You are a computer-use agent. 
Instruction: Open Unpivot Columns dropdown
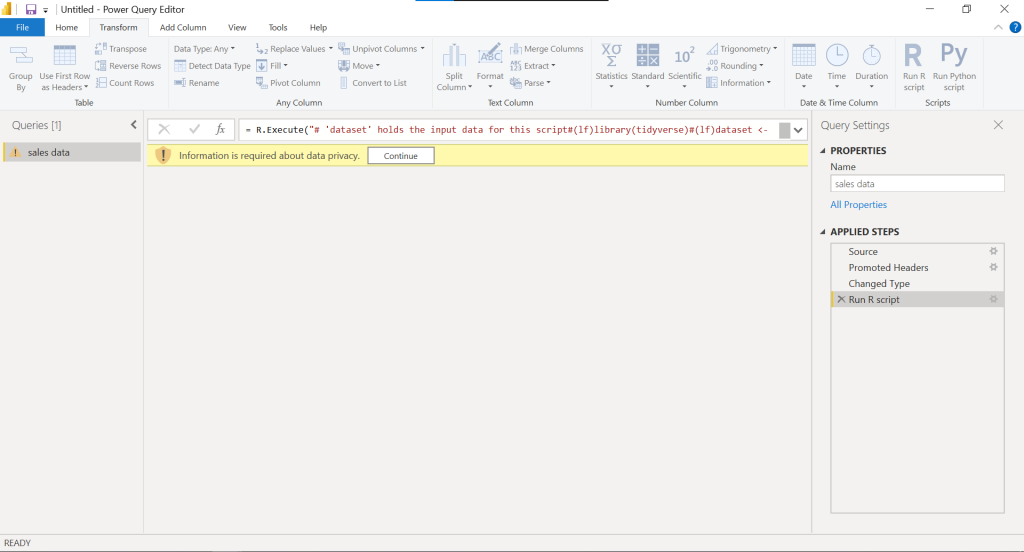pyautogui.click(x=381, y=49)
